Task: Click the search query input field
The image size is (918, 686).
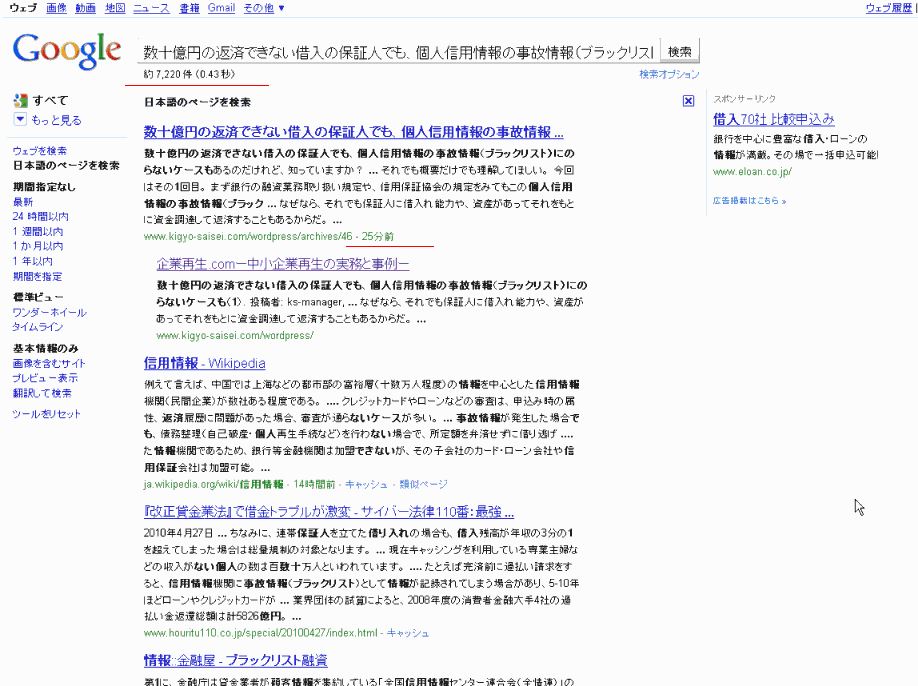Action: (398, 52)
